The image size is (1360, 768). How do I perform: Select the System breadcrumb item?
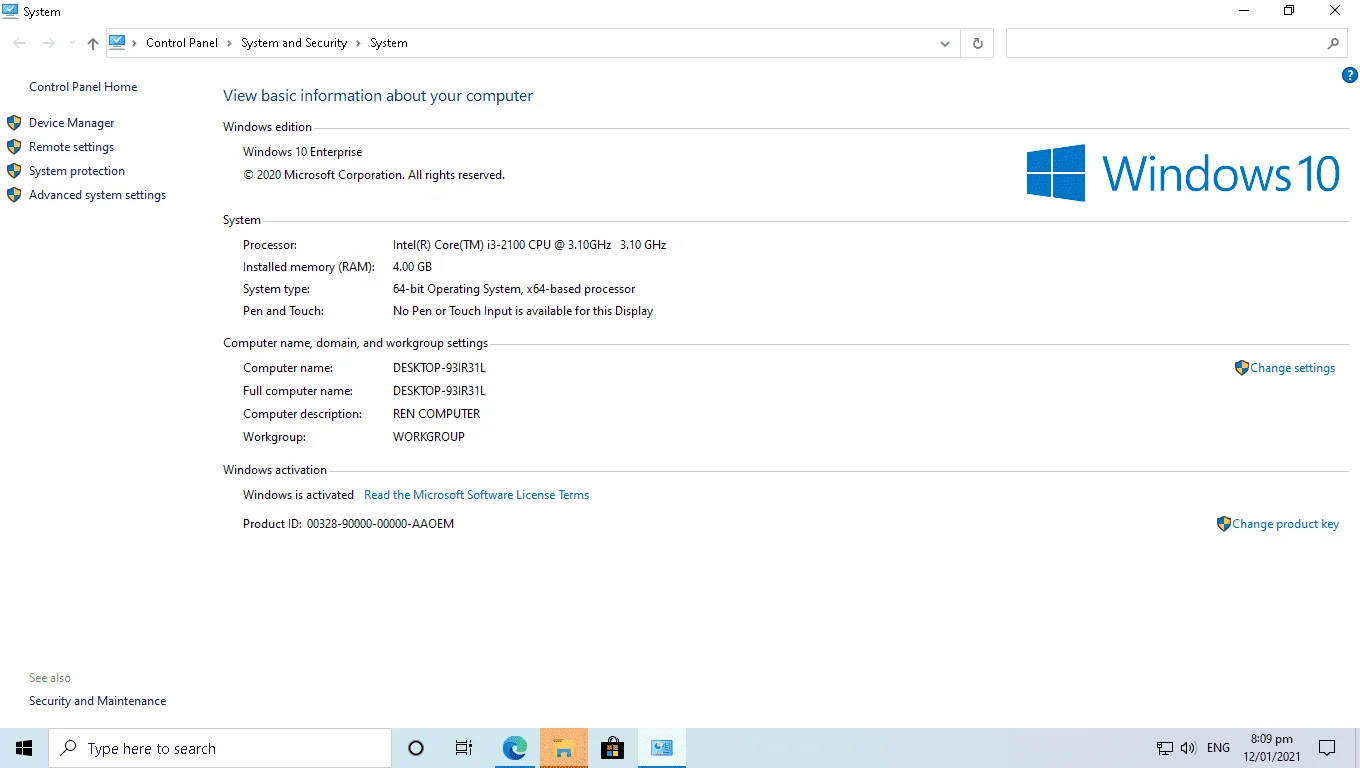pos(389,43)
